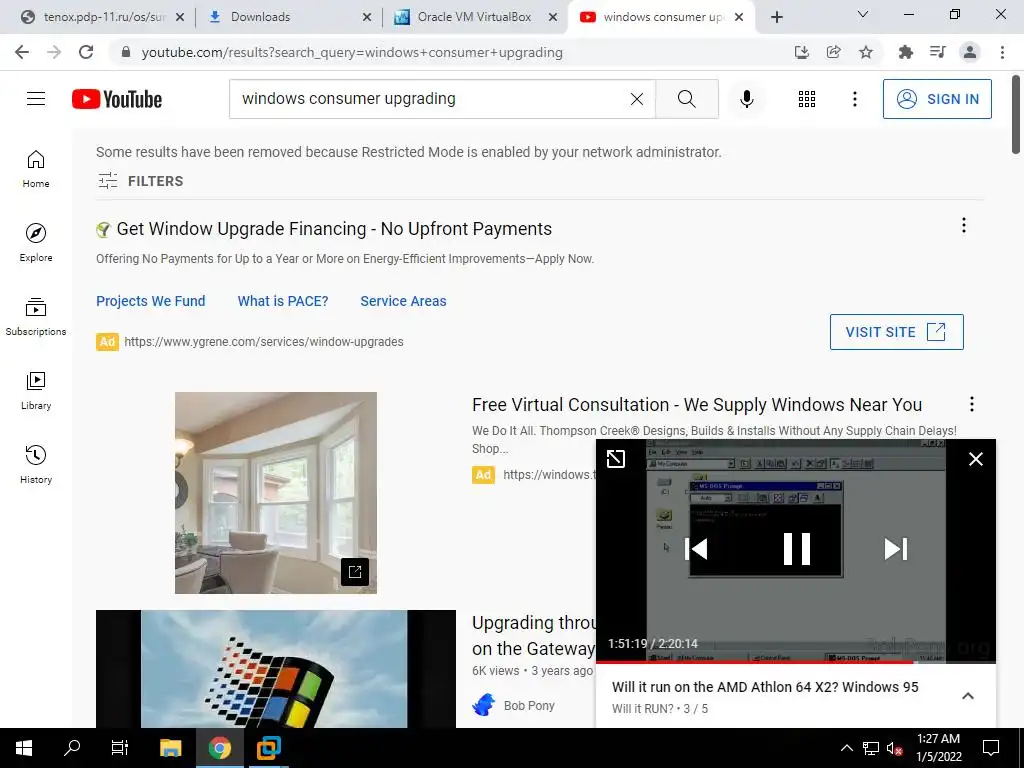Open File Explorer from the taskbar
The image size is (1024, 768).
pos(170,748)
